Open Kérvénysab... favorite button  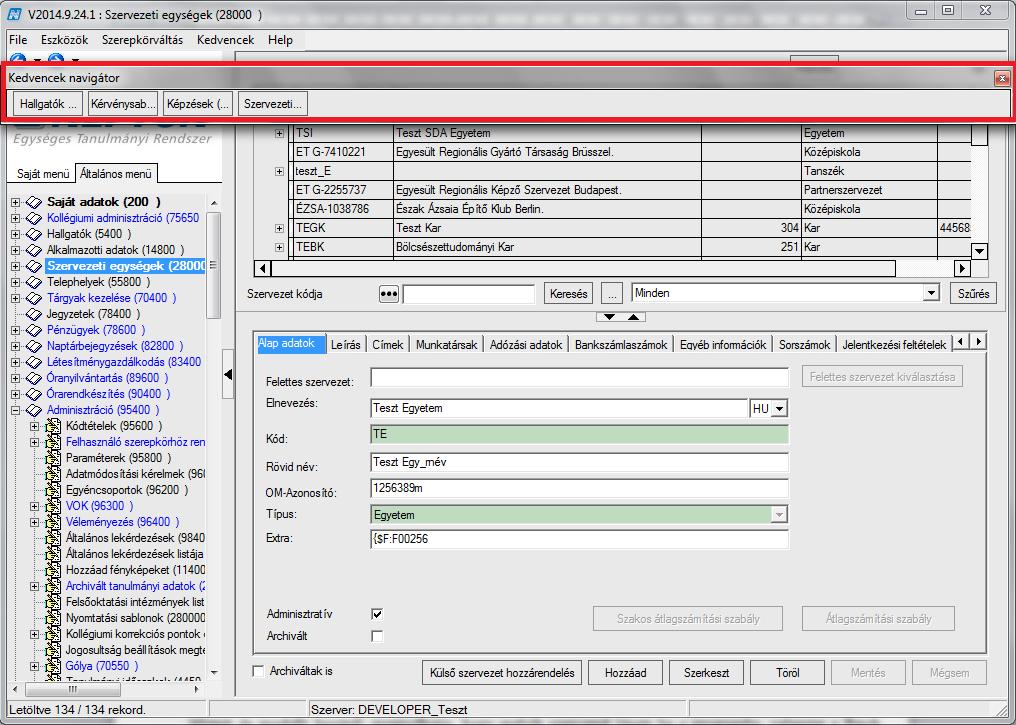[122, 104]
